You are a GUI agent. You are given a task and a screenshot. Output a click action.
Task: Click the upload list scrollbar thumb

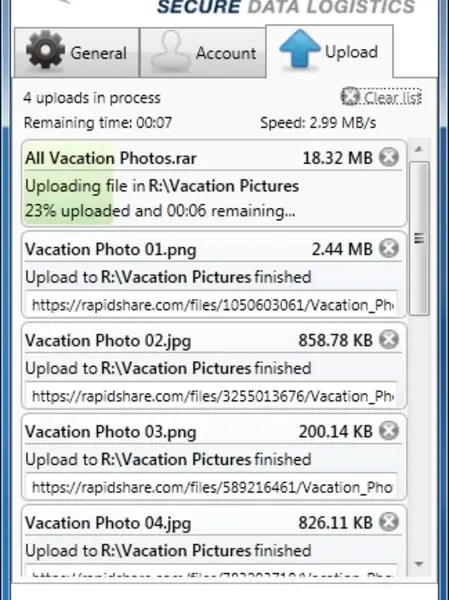point(419,239)
